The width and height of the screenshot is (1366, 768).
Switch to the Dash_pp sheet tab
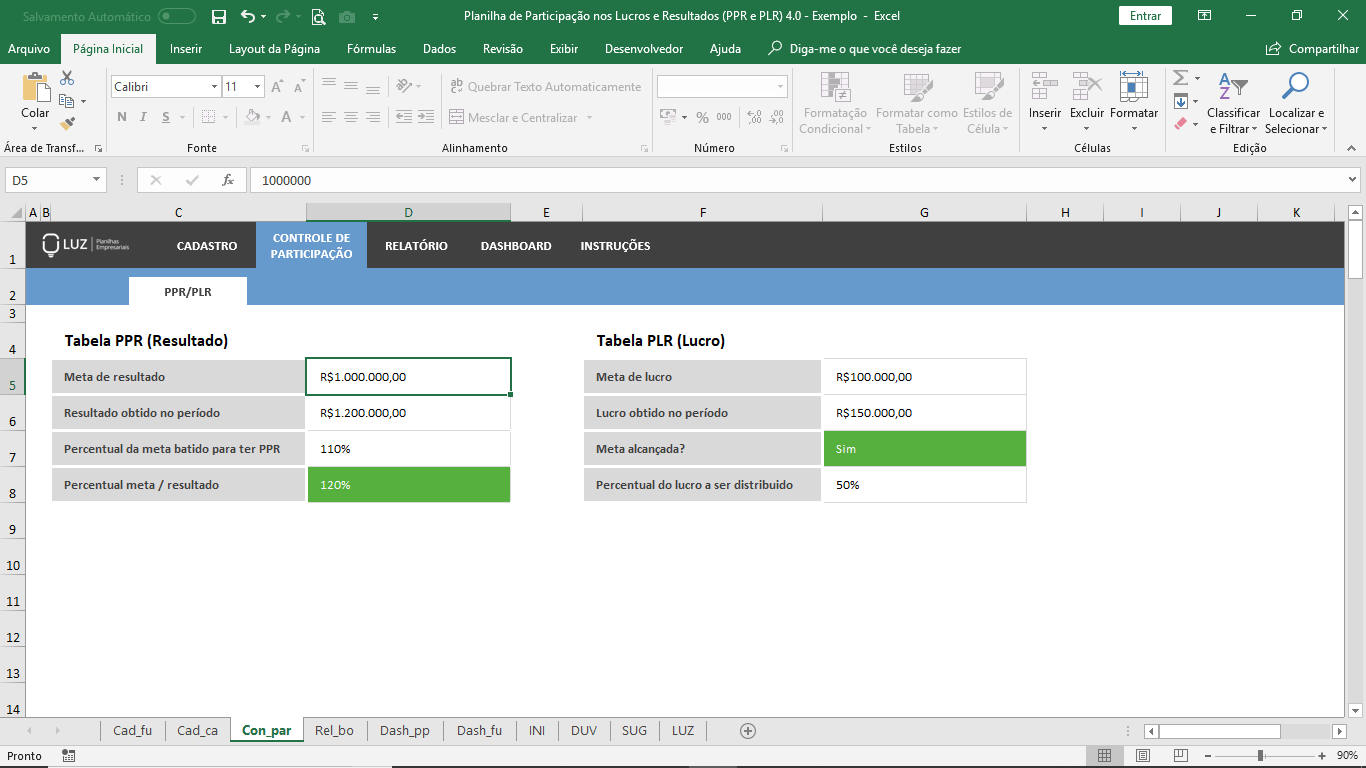point(404,731)
